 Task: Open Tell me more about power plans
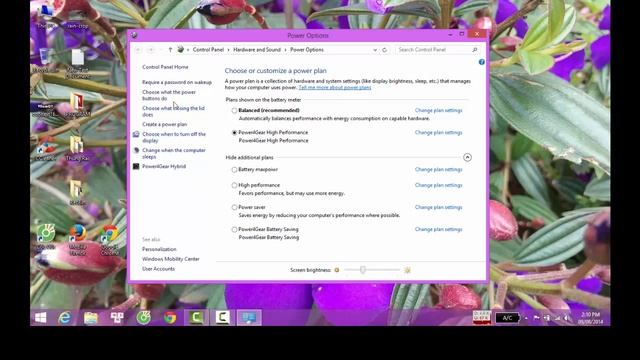[335, 87]
